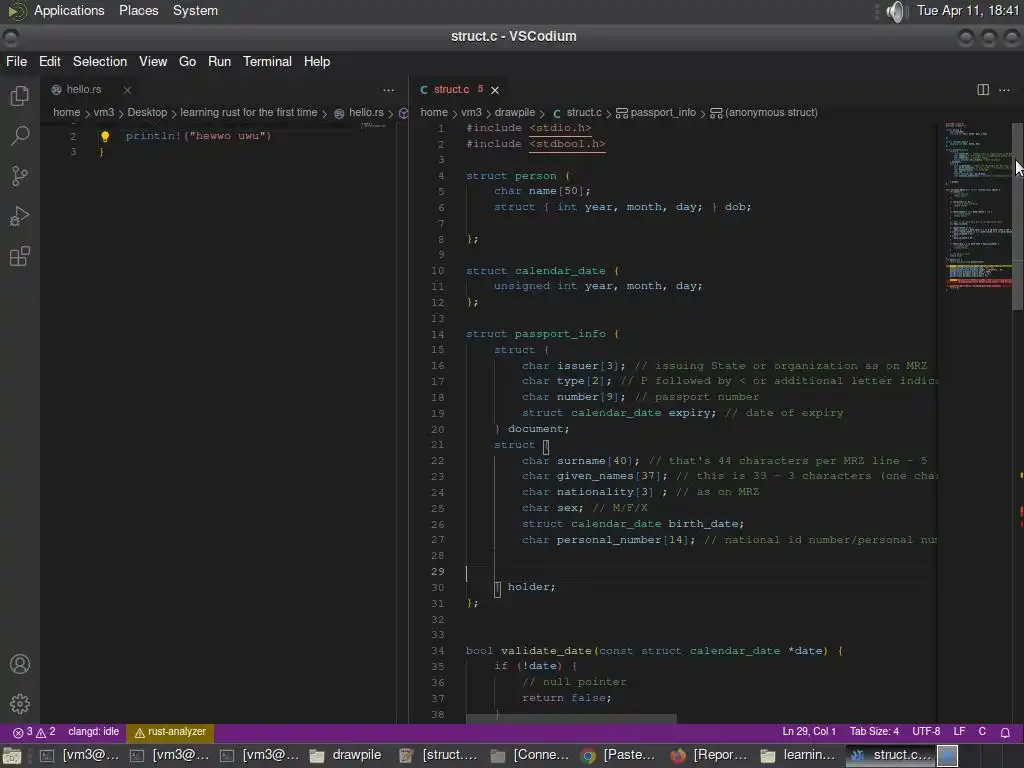Open notifications bell in status bar

[x=1006, y=732]
